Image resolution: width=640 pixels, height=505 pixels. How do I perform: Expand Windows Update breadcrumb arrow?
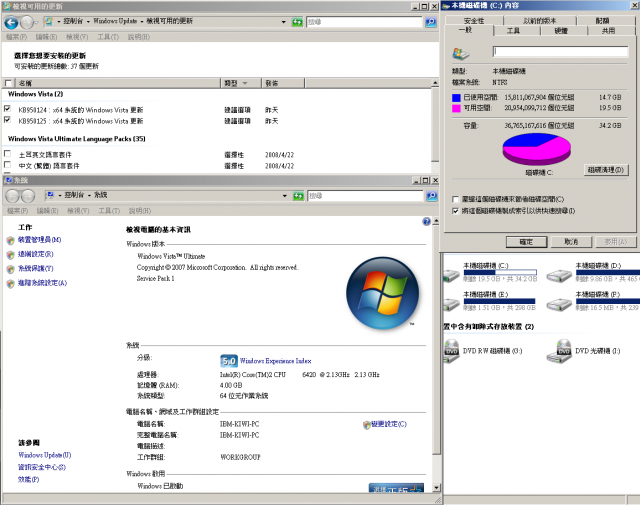(x=142, y=21)
